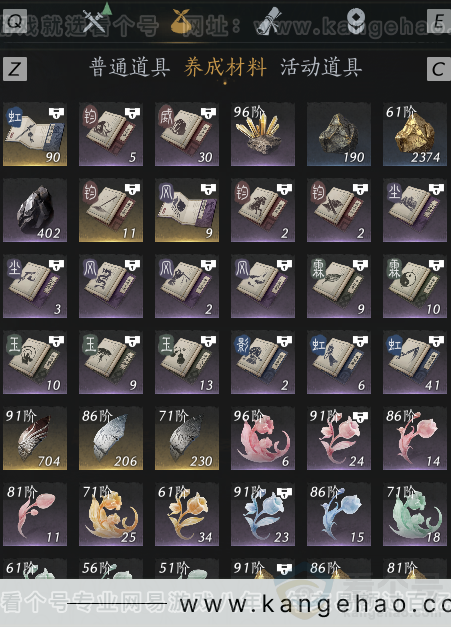Click the map pin stack icon

click(355, 21)
